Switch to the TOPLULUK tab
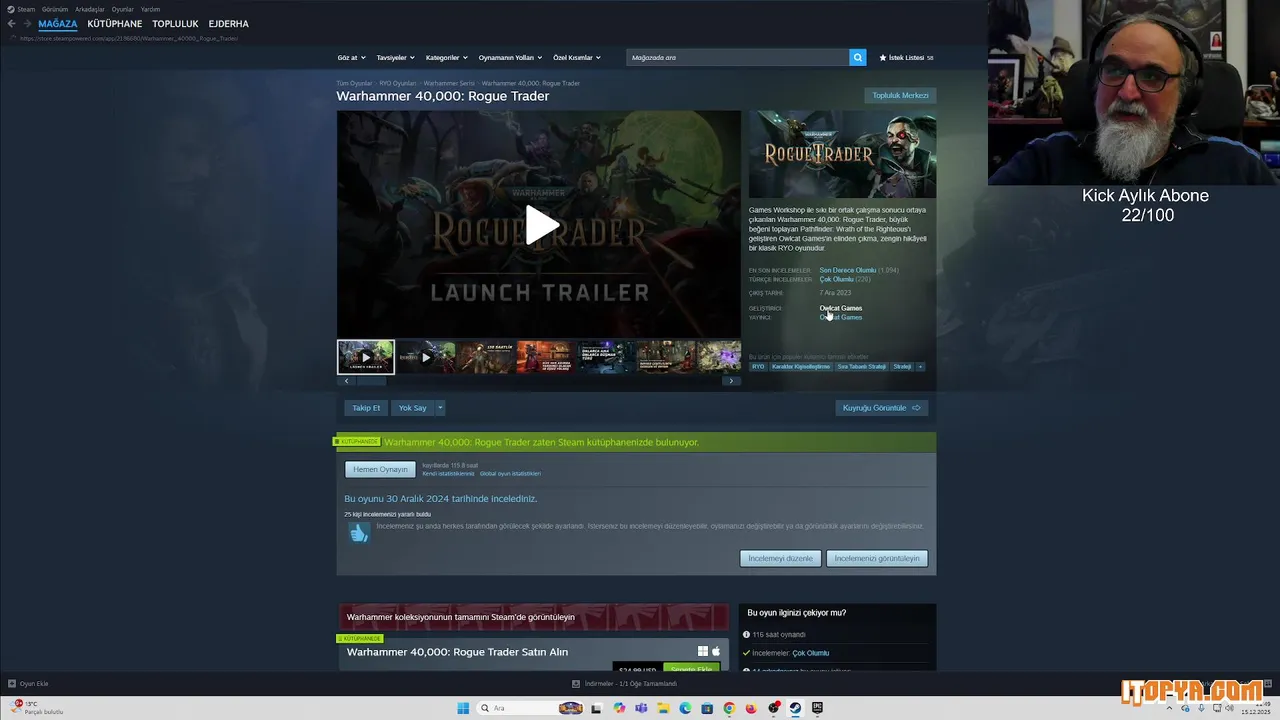The image size is (1280, 720). [175, 24]
